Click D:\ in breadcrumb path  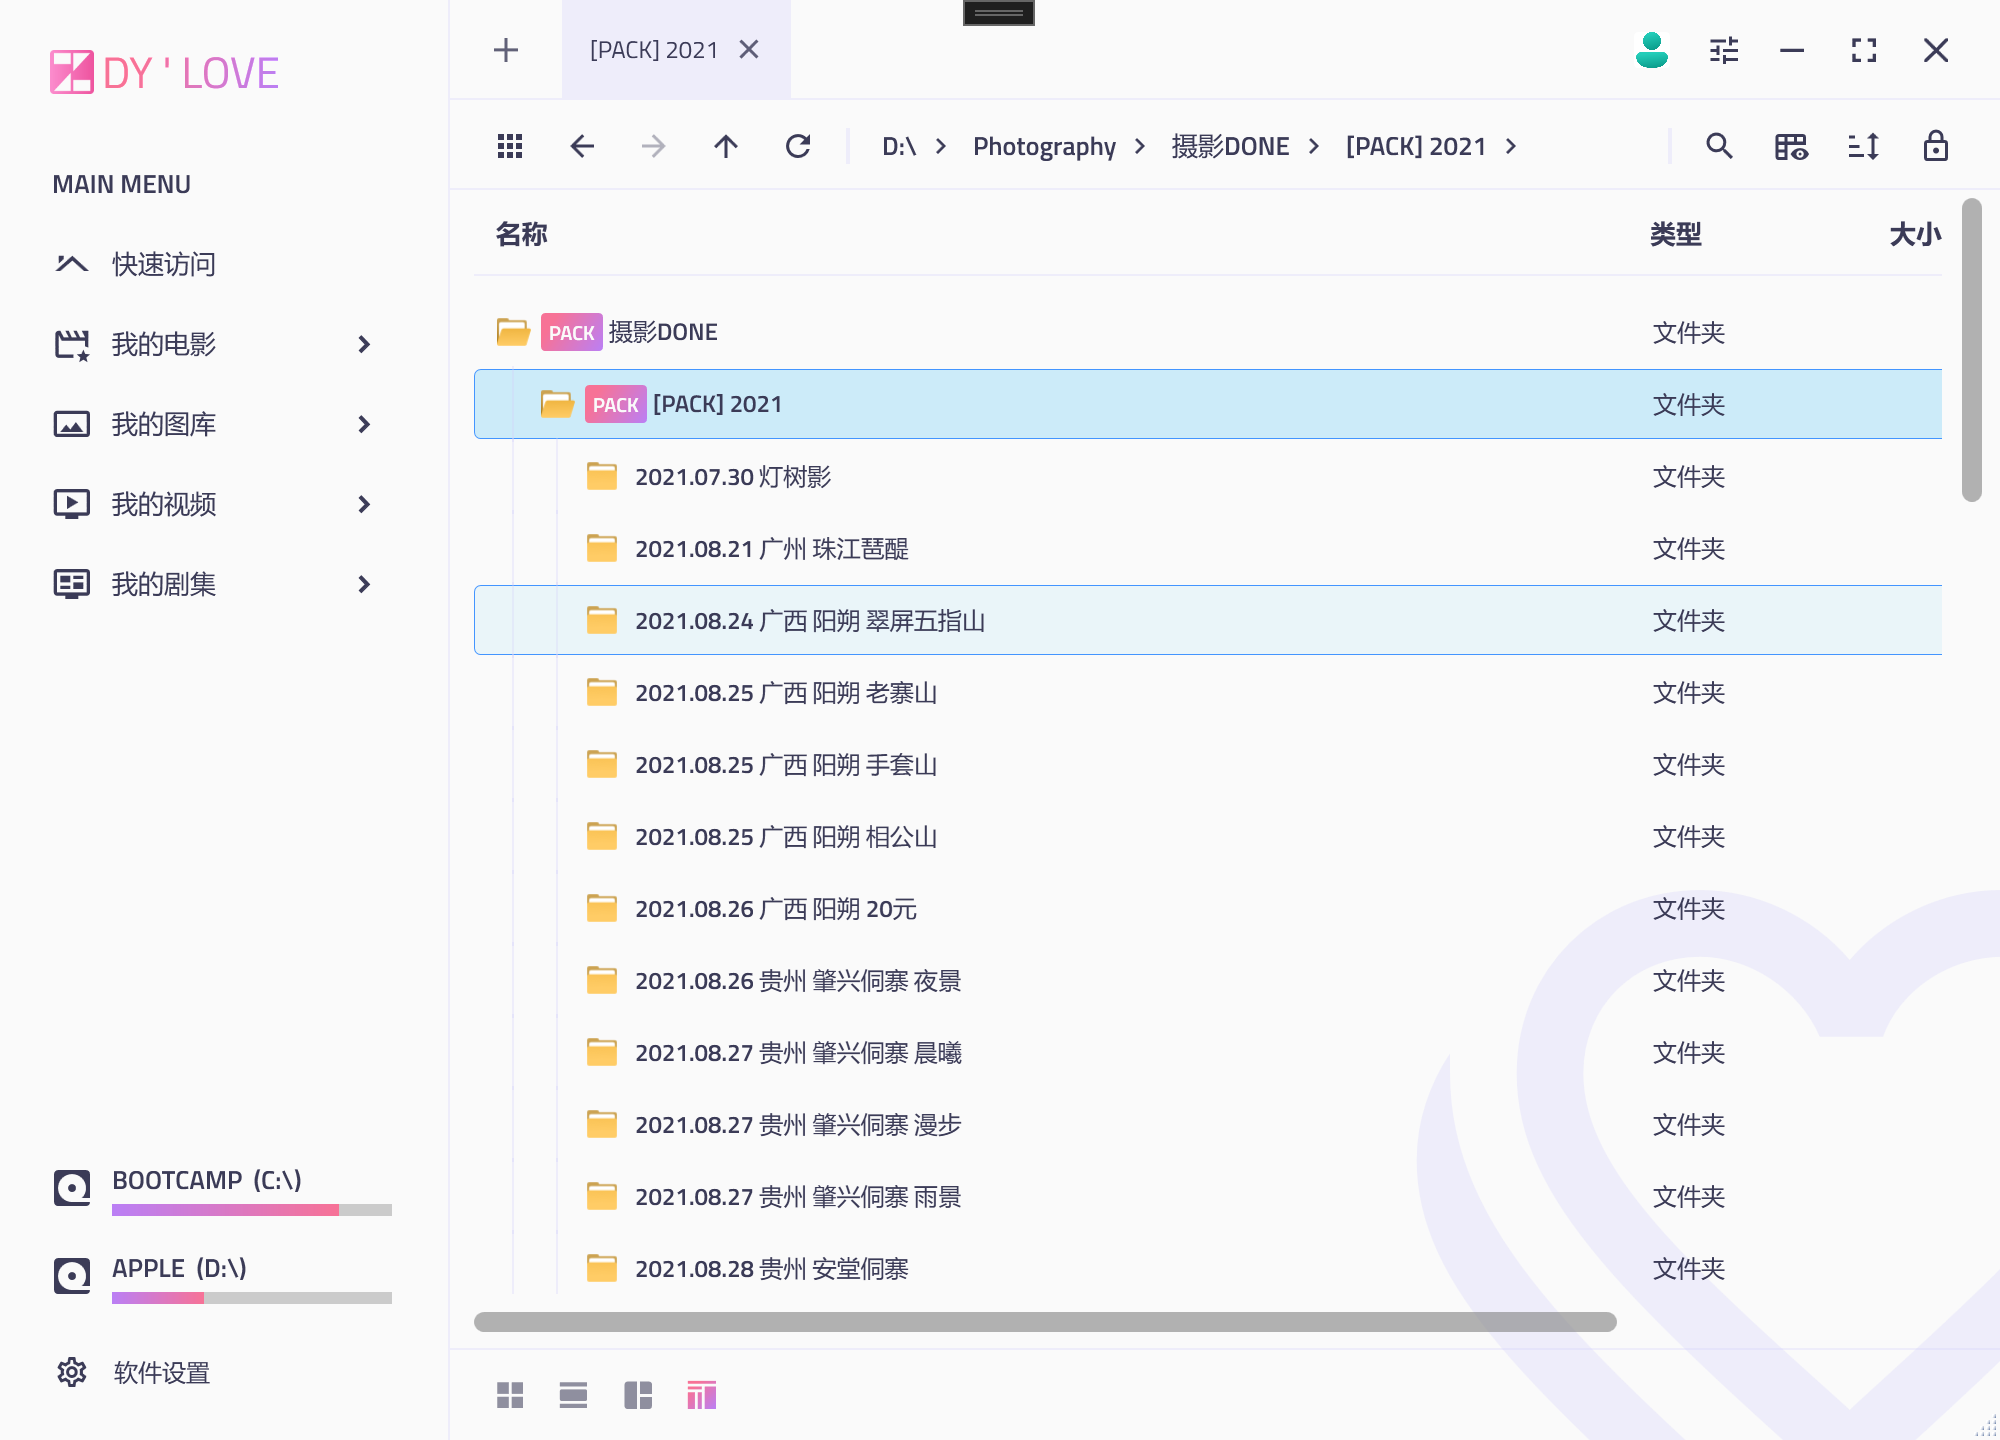899,147
